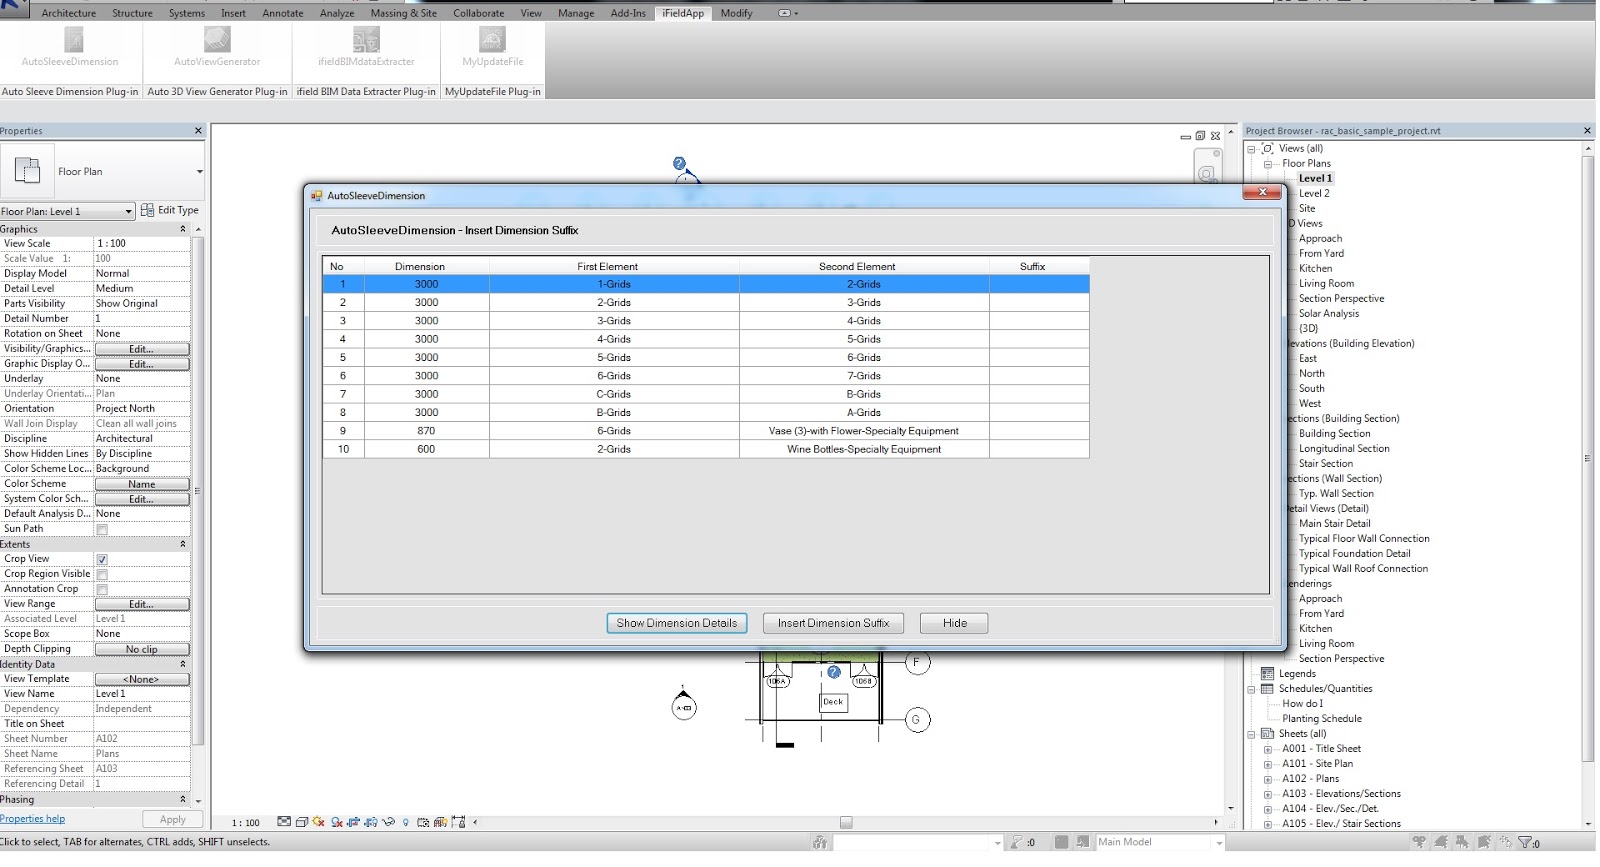The image size is (1600, 867).
Task: Collapse the Extents properties section
Action: [183, 544]
